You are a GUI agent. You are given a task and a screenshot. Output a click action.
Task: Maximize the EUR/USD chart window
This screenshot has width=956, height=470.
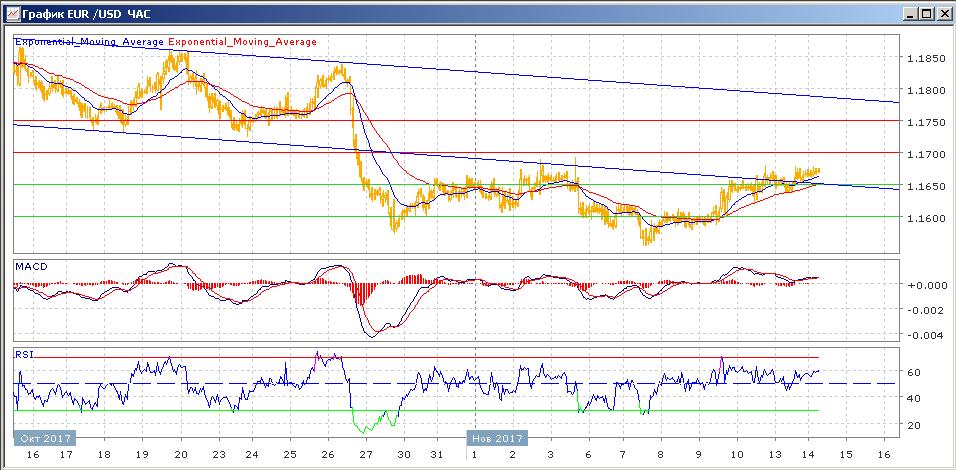click(x=925, y=13)
